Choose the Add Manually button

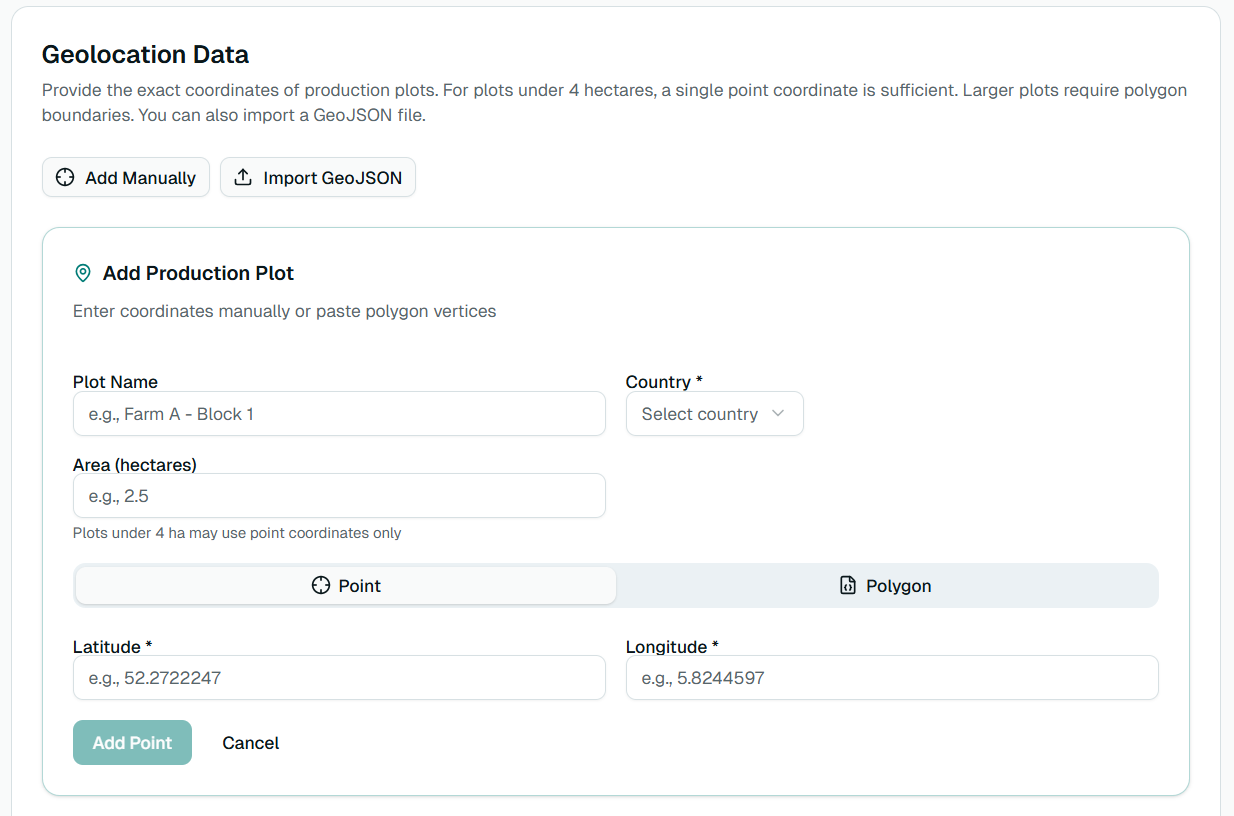point(126,178)
